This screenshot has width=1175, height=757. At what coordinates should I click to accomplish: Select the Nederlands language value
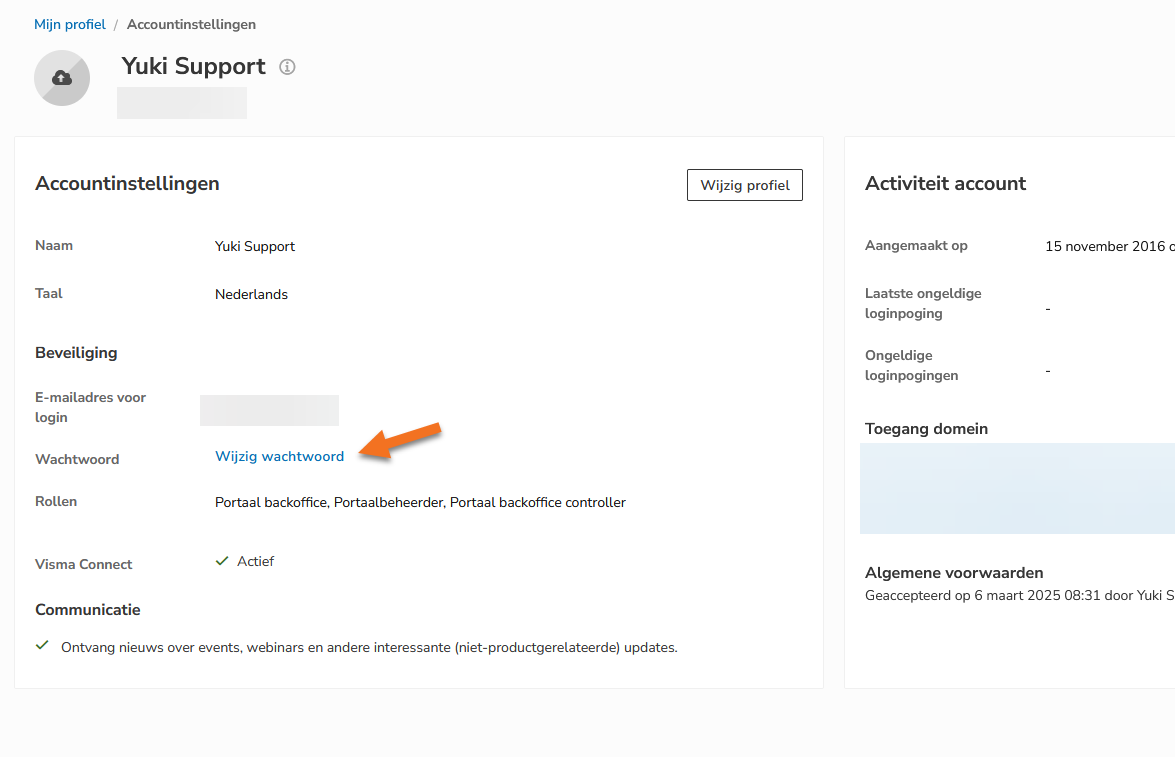point(251,295)
